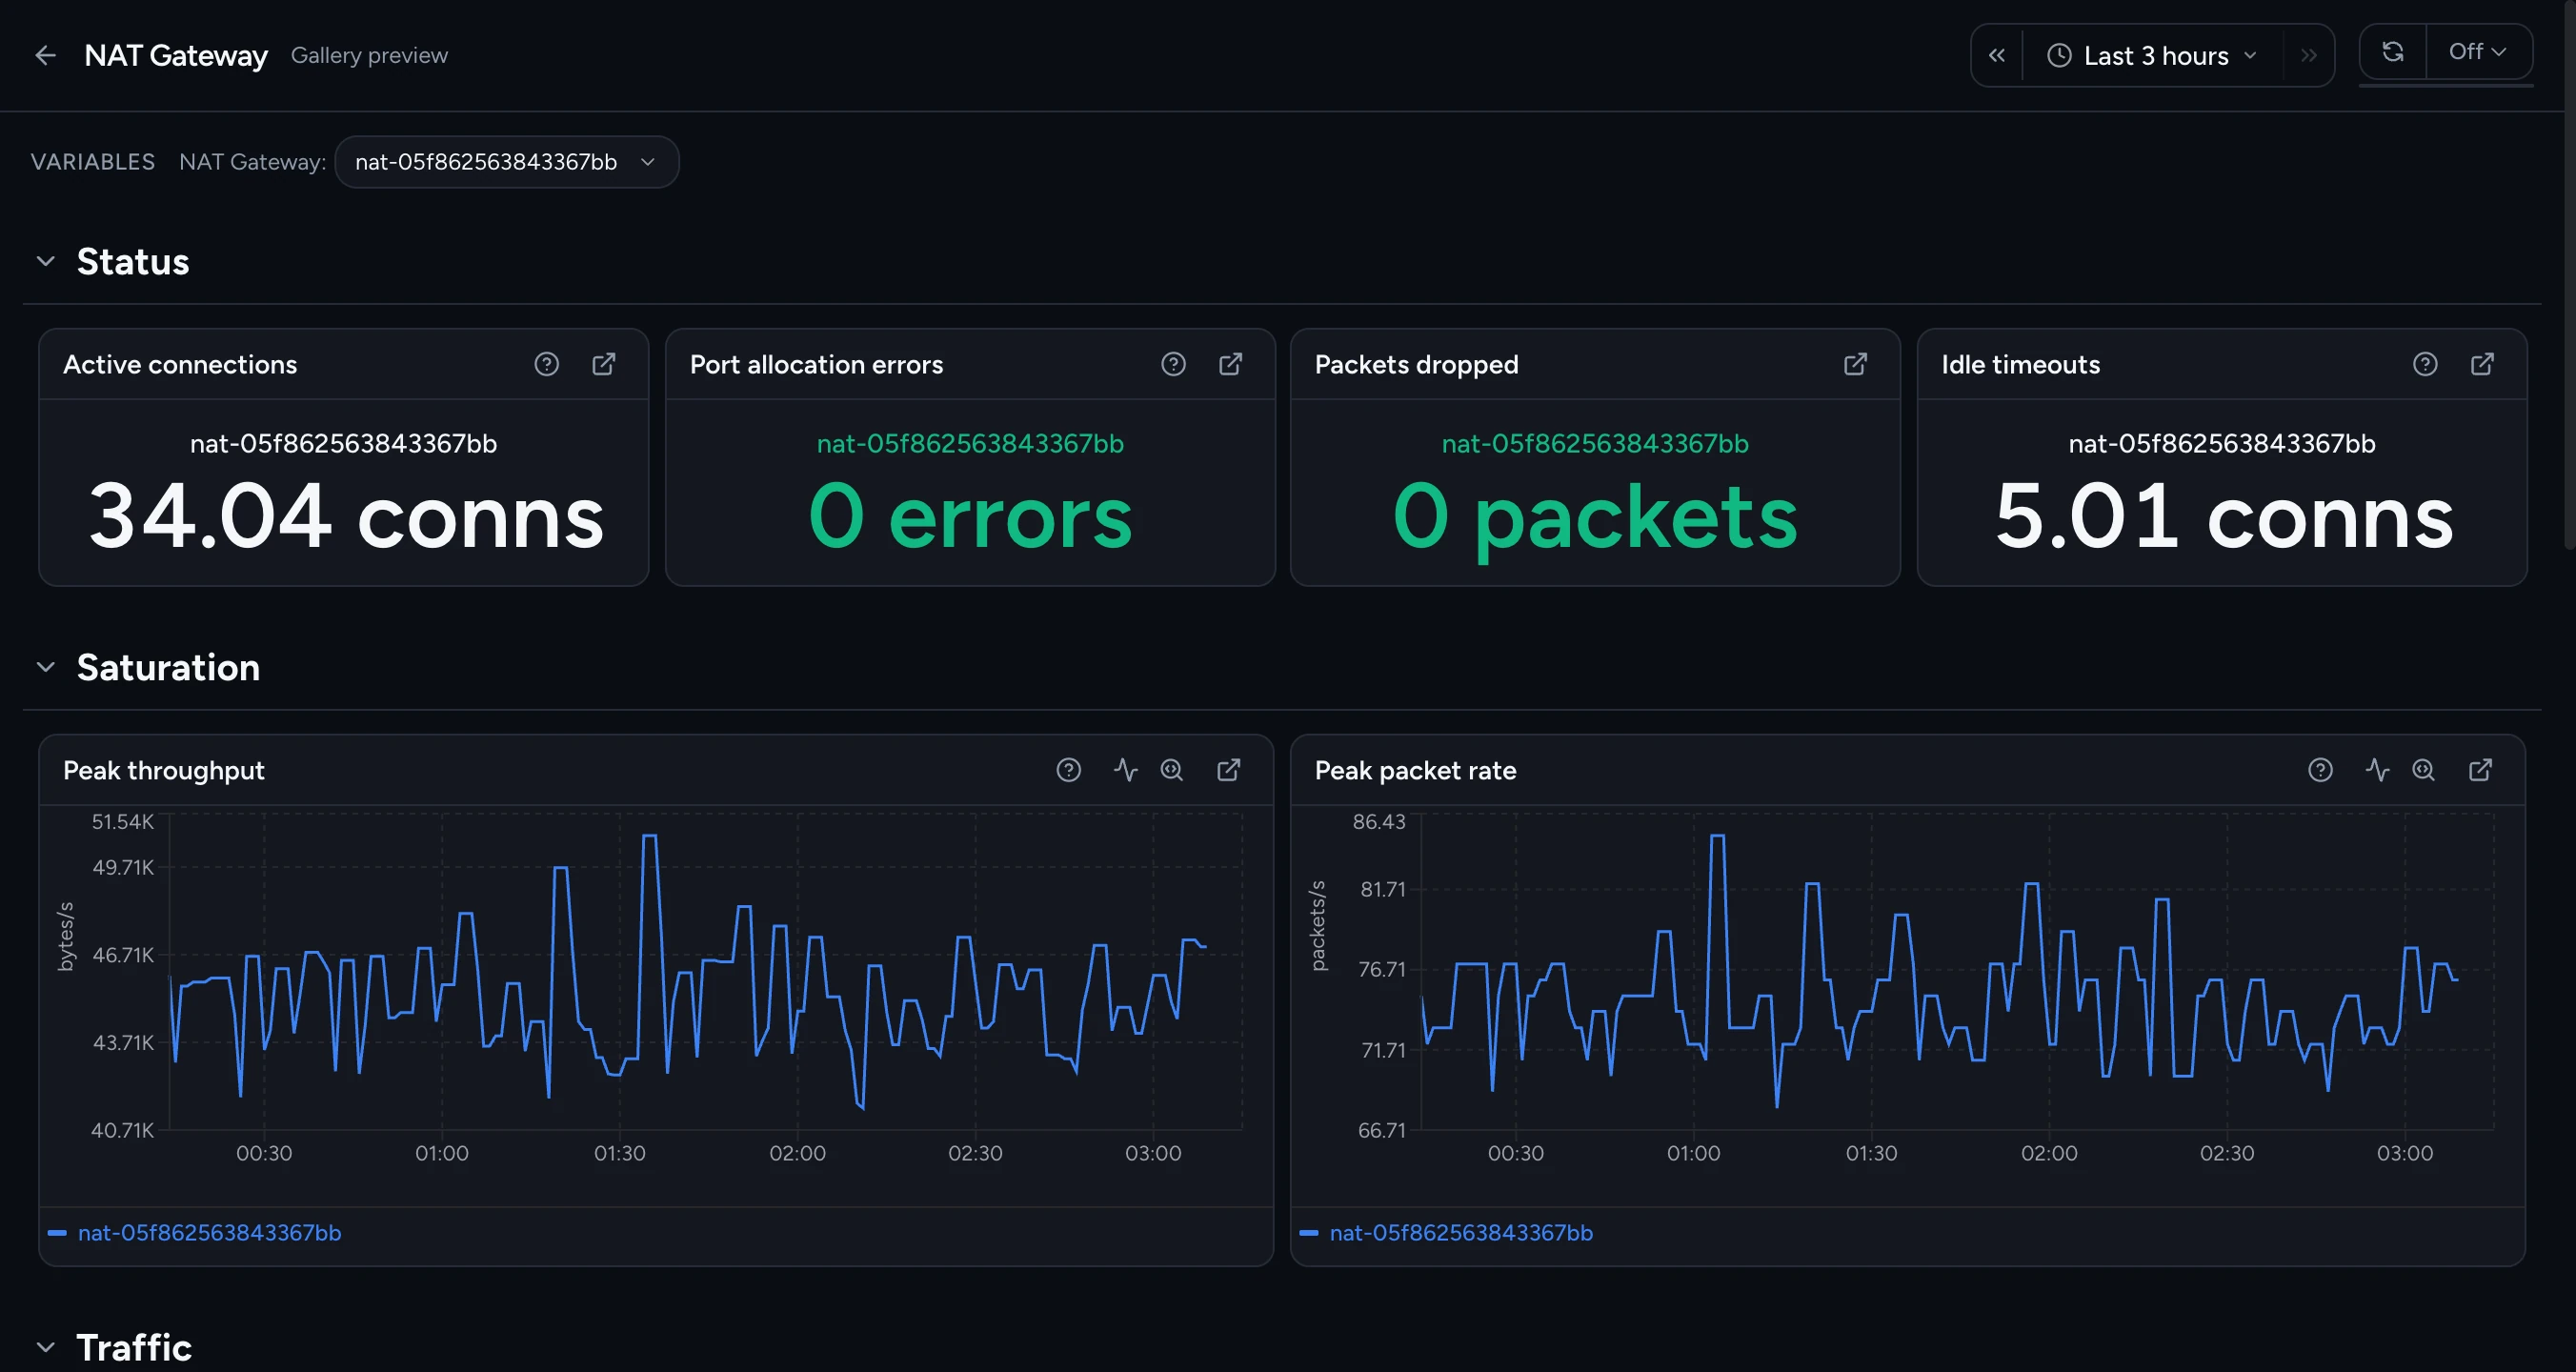Click the Peak packet rate panel title
Viewport: 2576px width, 1372px height.
click(x=1415, y=770)
